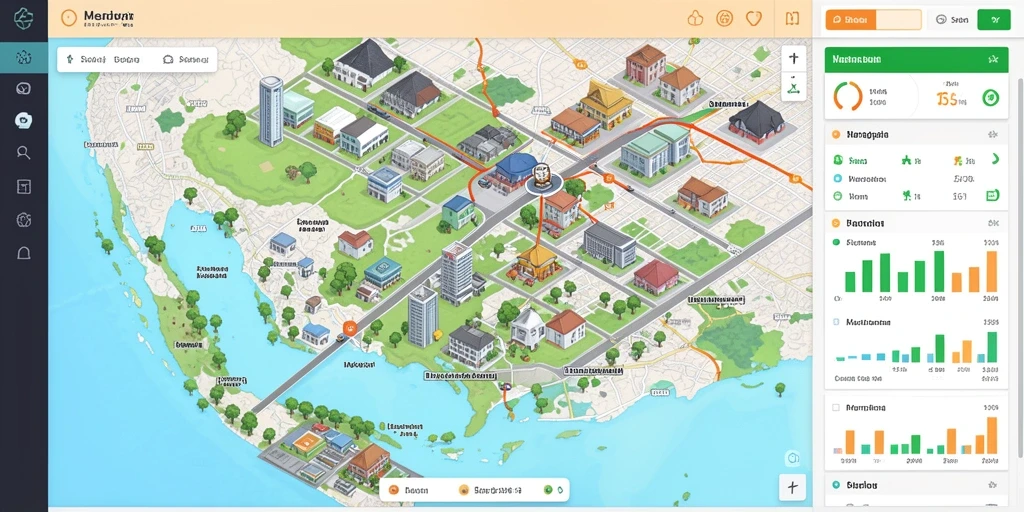The image size is (1024, 512).
Task: Select the third tab with the home icon in the map toolbar
Action: [x=186, y=59]
